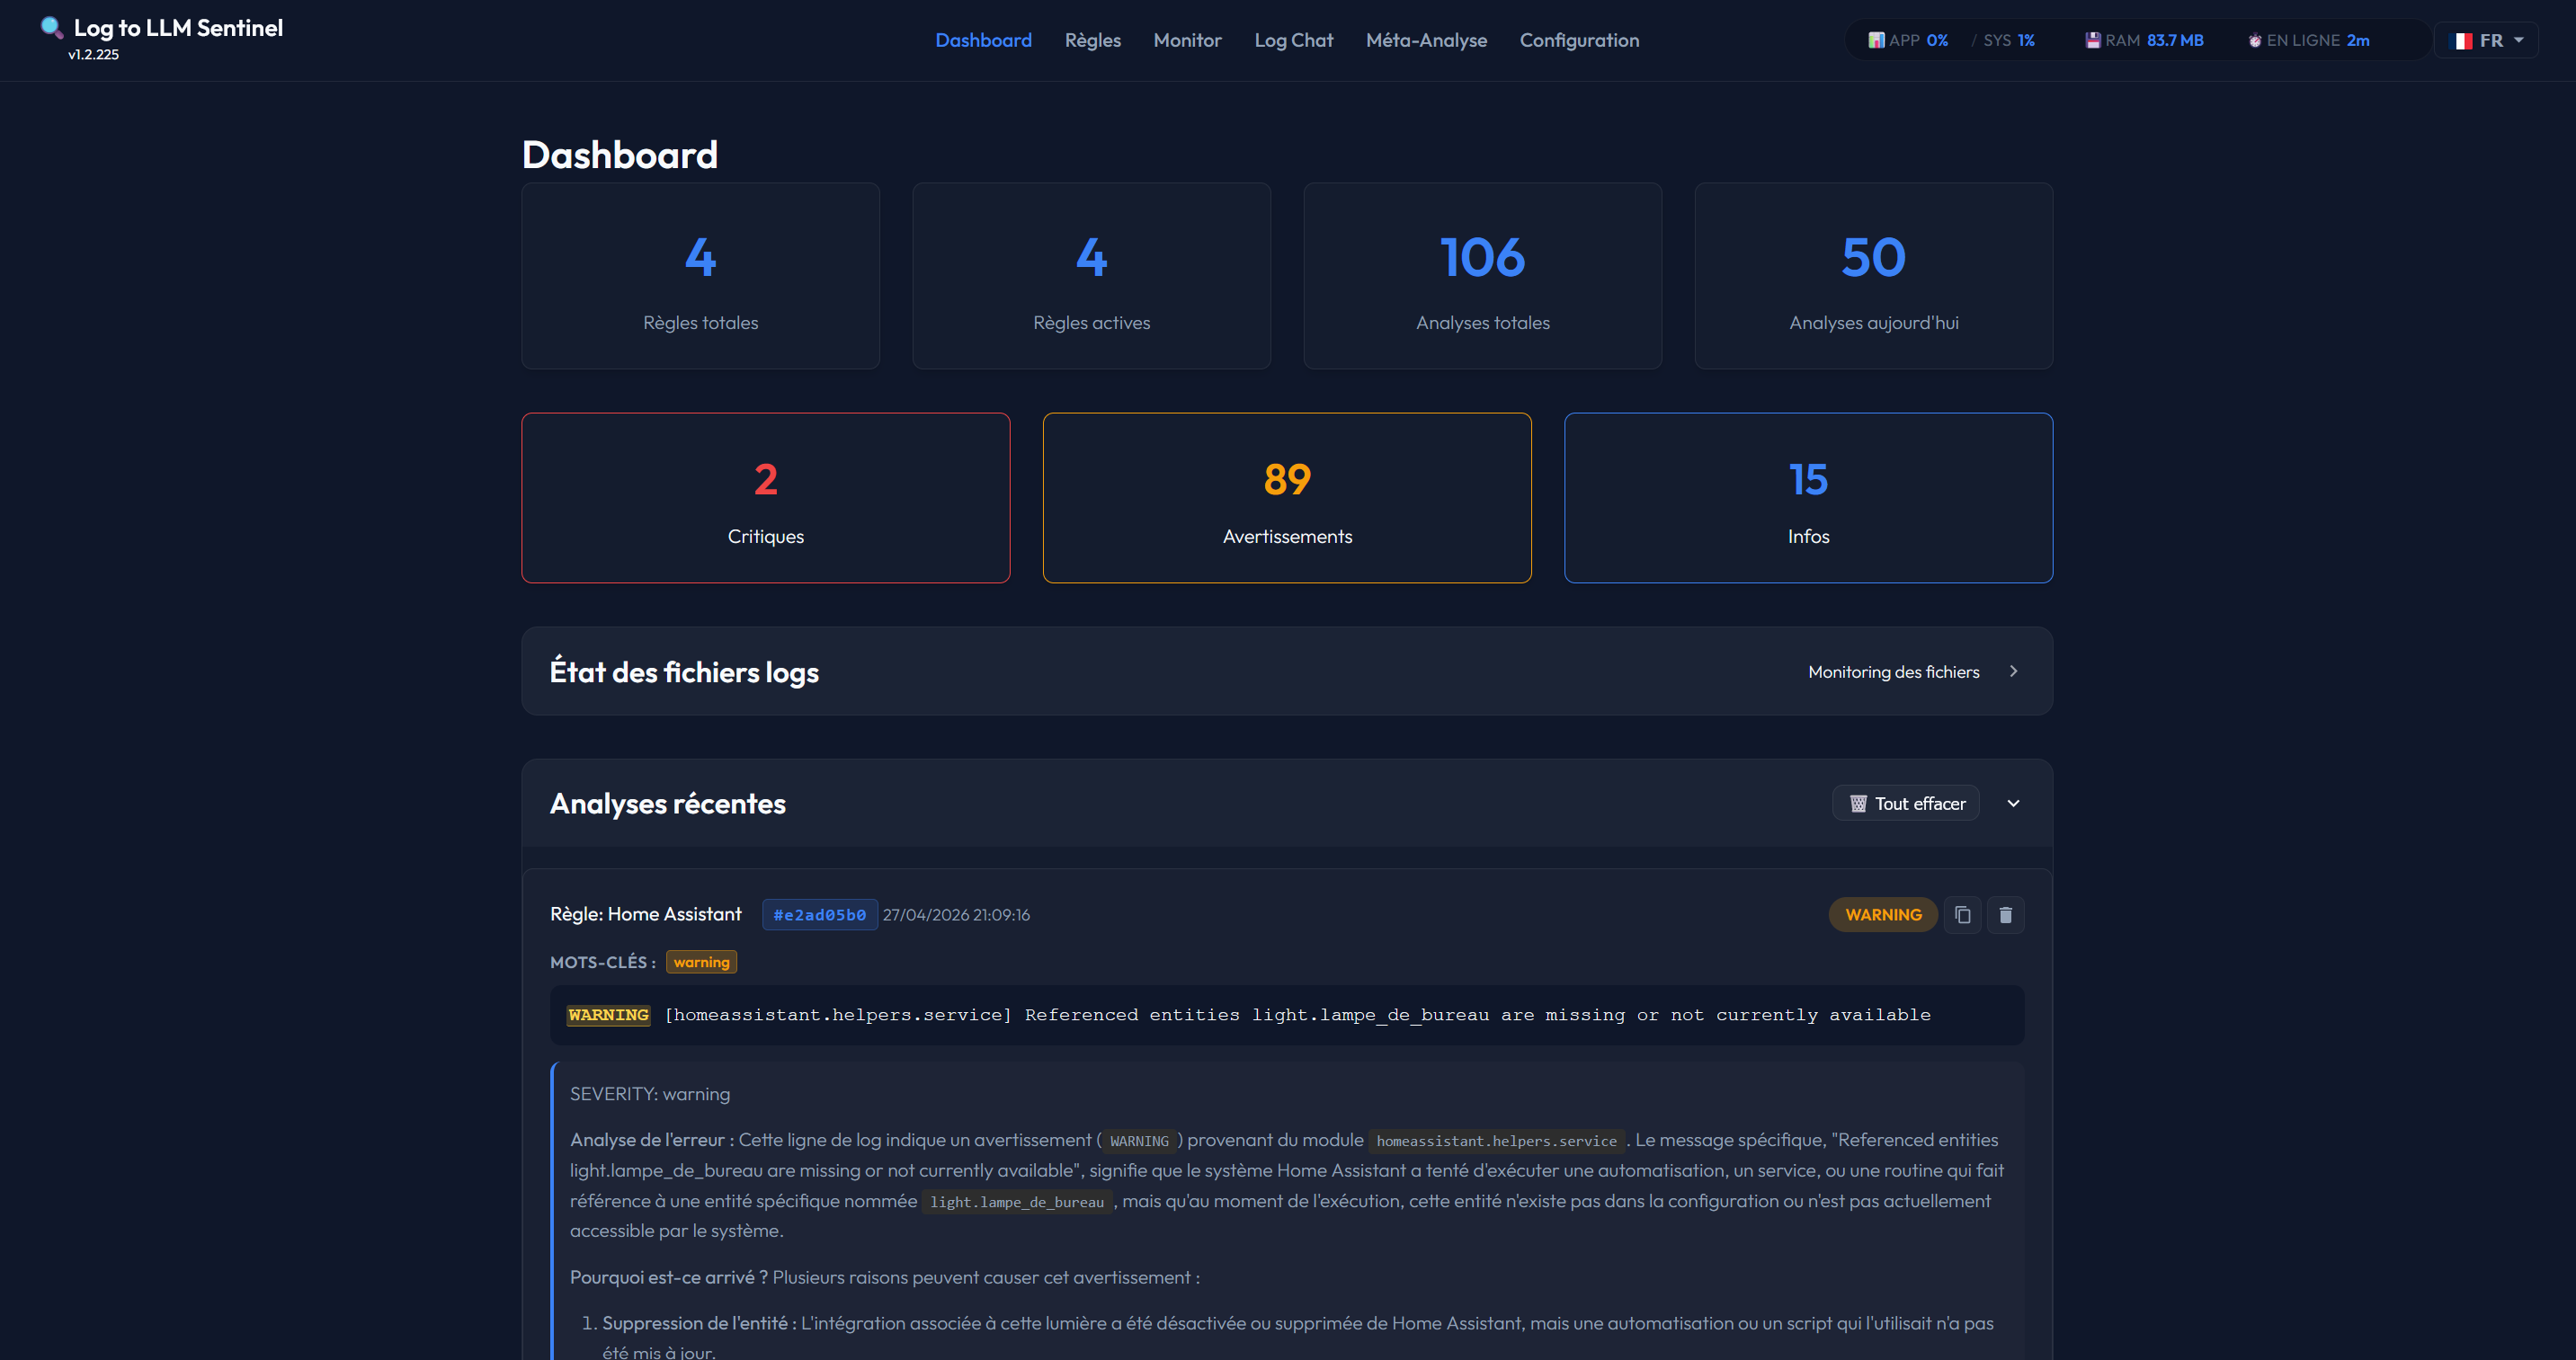Click the Dashboard page heading
The image size is (2576, 1360).
pyautogui.click(x=619, y=155)
